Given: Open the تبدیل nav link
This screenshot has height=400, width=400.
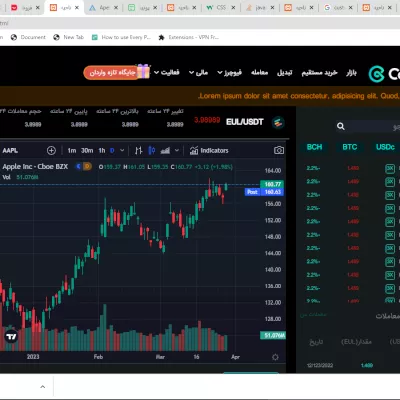Looking at the screenshot, I should (285, 72).
